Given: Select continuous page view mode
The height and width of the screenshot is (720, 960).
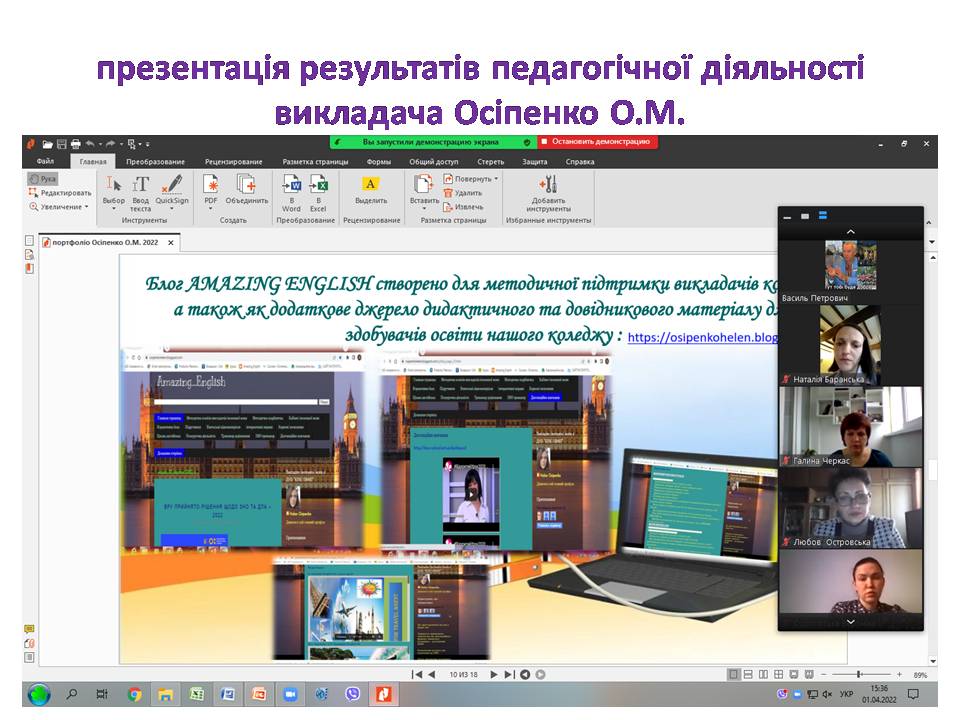Looking at the screenshot, I should pyautogui.click(x=748, y=674).
